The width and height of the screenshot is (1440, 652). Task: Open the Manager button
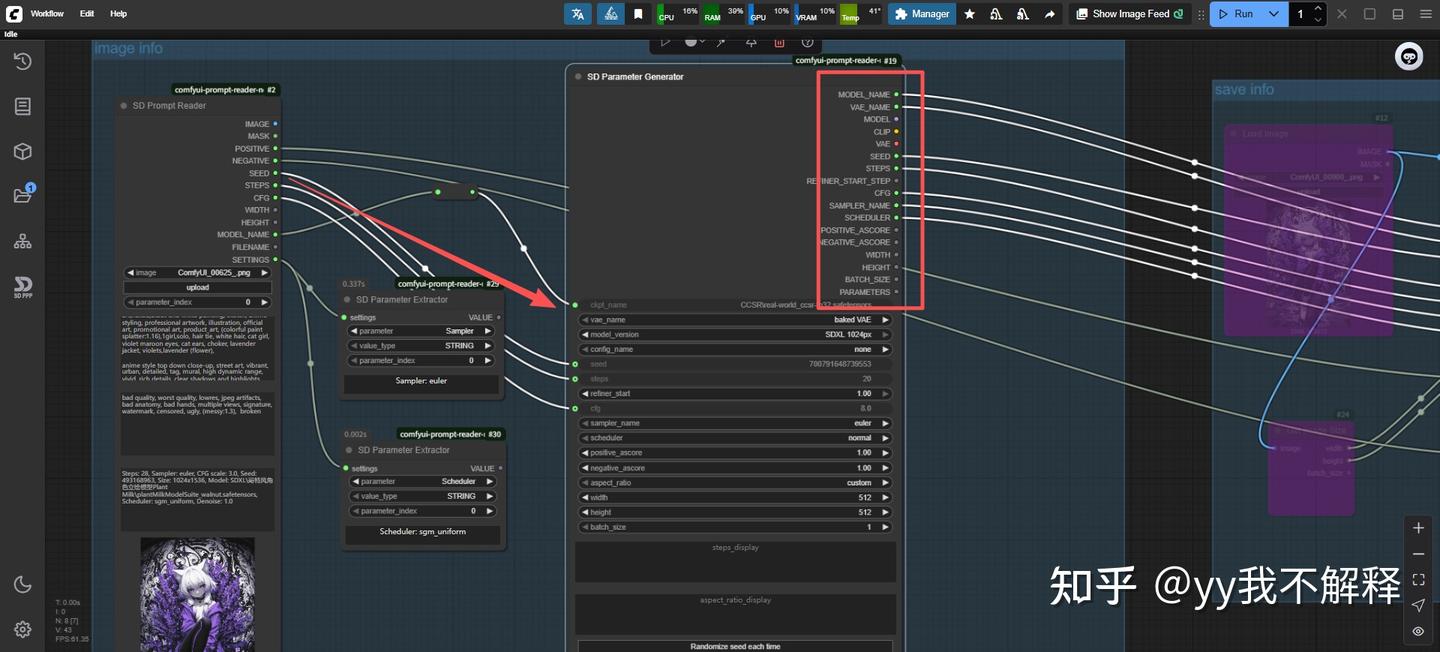(x=921, y=14)
